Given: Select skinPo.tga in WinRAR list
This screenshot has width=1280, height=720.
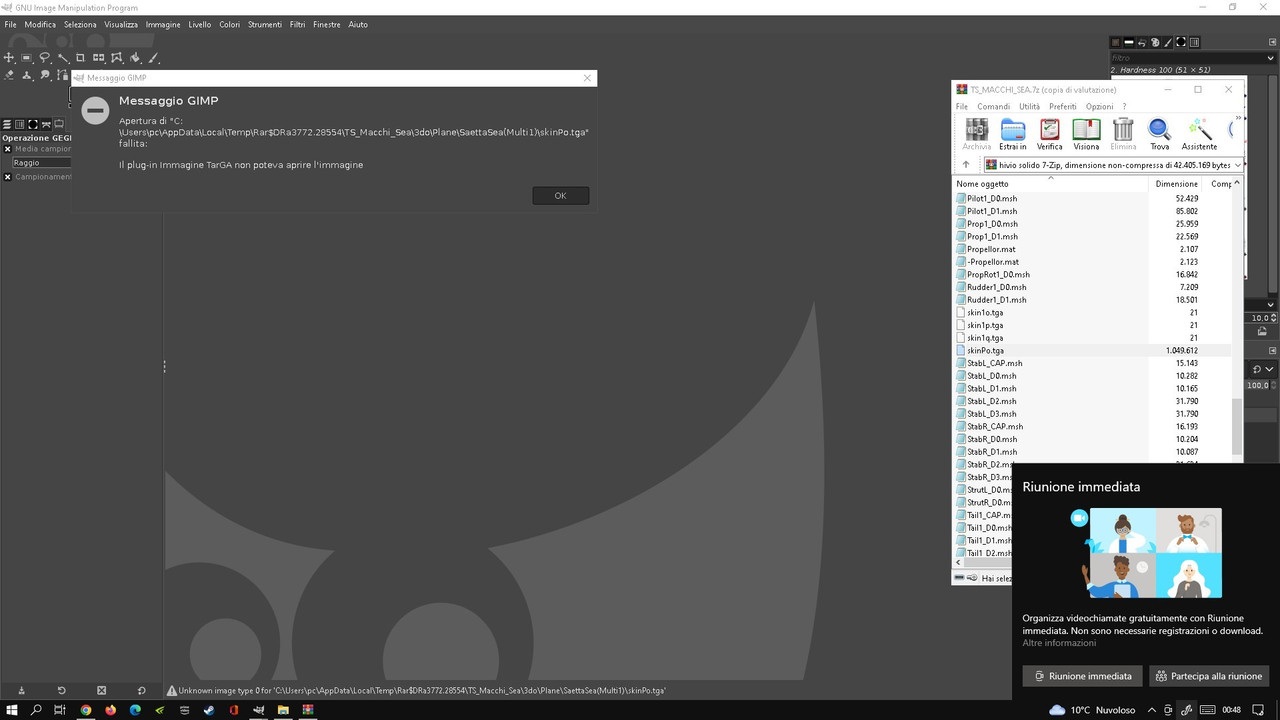Looking at the screenshot, I should tap(985, 350).
